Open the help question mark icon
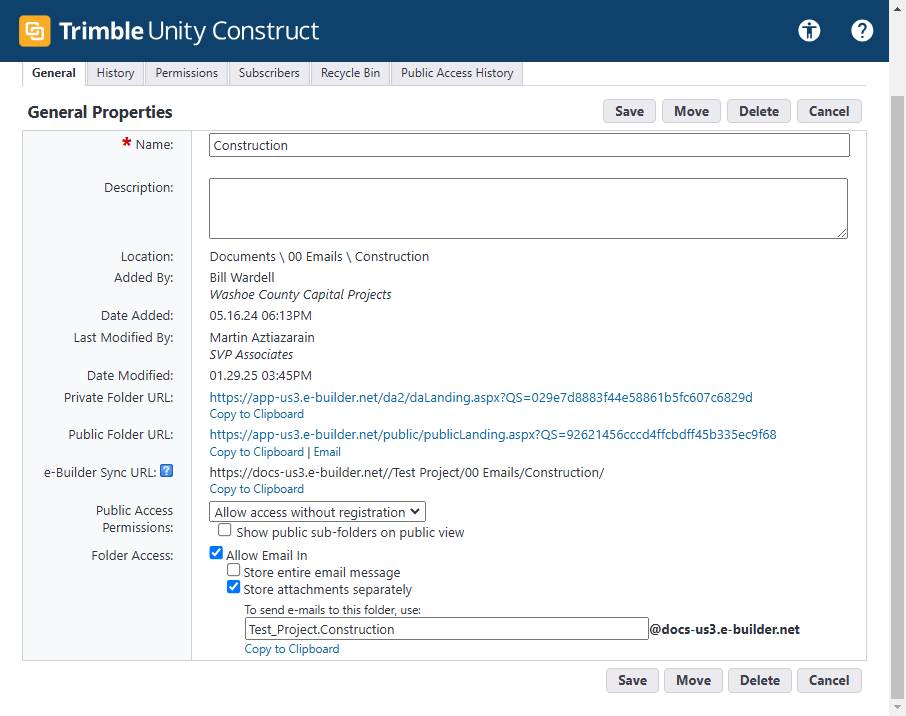This screenshot has height=716, width=906. coord(862,30)
